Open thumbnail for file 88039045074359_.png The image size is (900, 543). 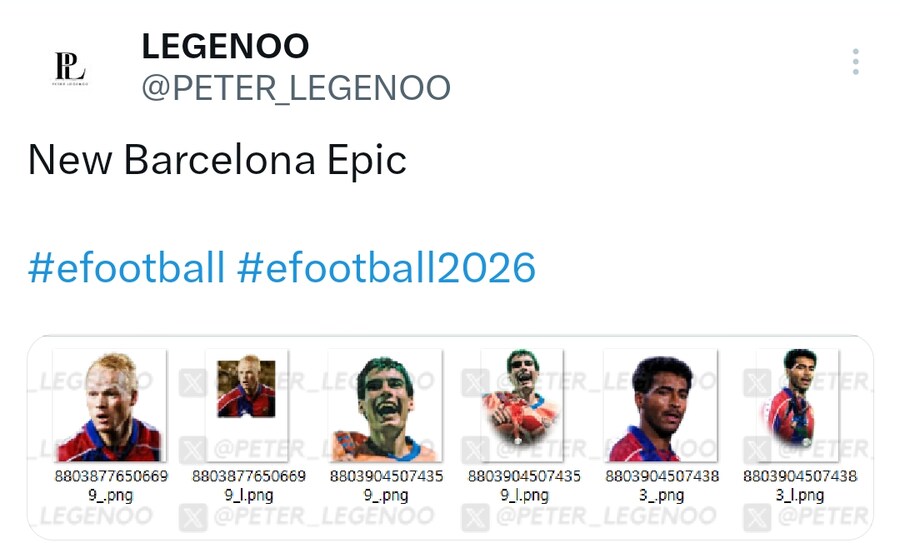[x=386, y=405]
